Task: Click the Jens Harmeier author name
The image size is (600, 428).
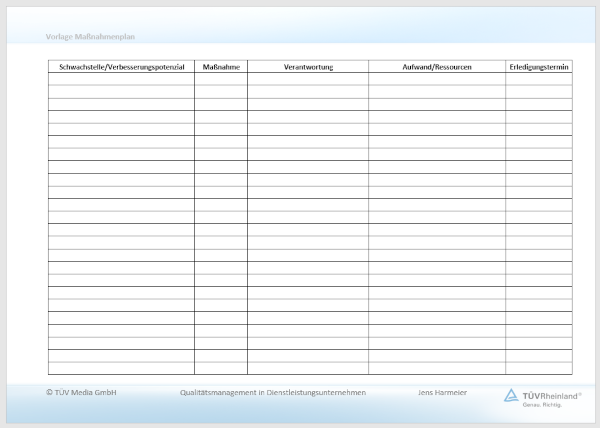Action: 441,392
